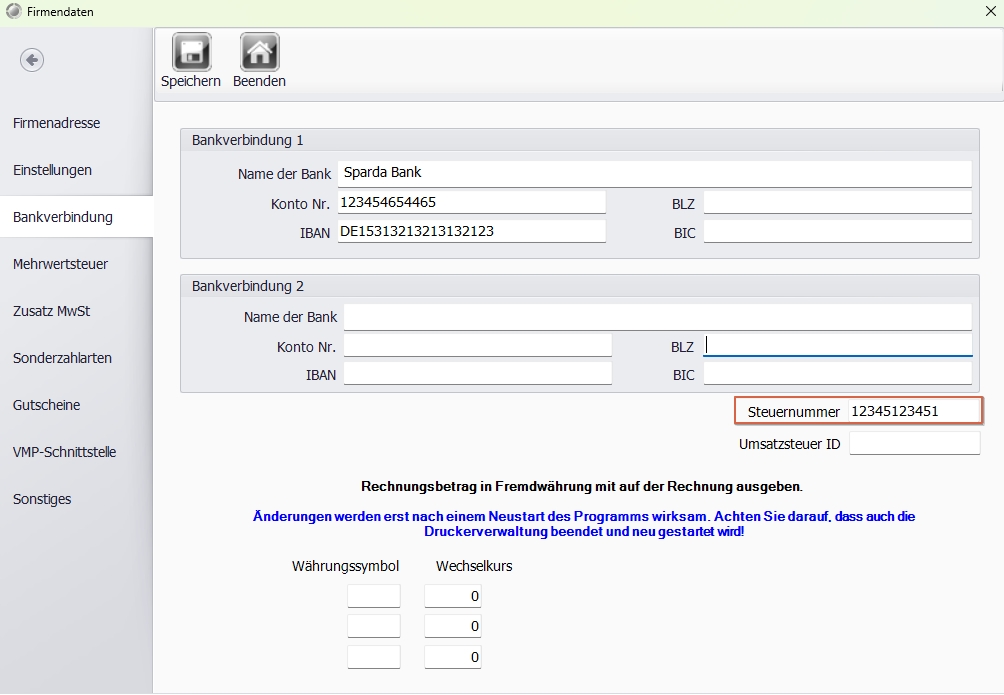Select the BIC field in Bankverbindung 2
The image size is (1004, 695).
[837, 374]
